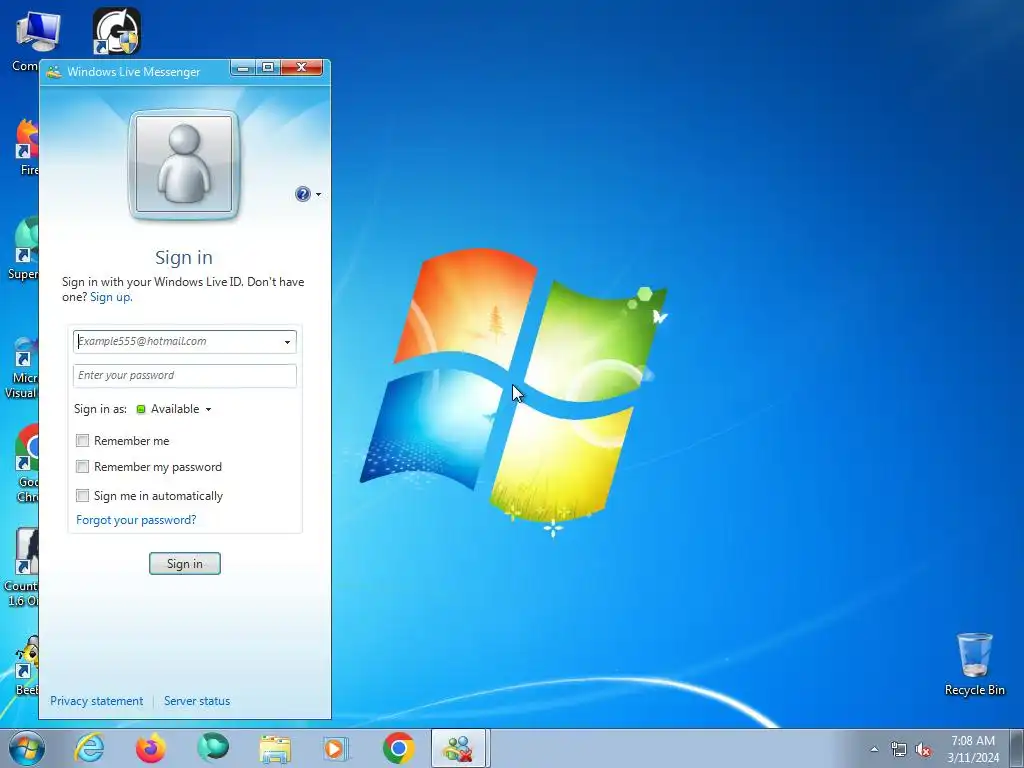
Task: Tick the Remember my password checkbox
Action: coord(82,467)
